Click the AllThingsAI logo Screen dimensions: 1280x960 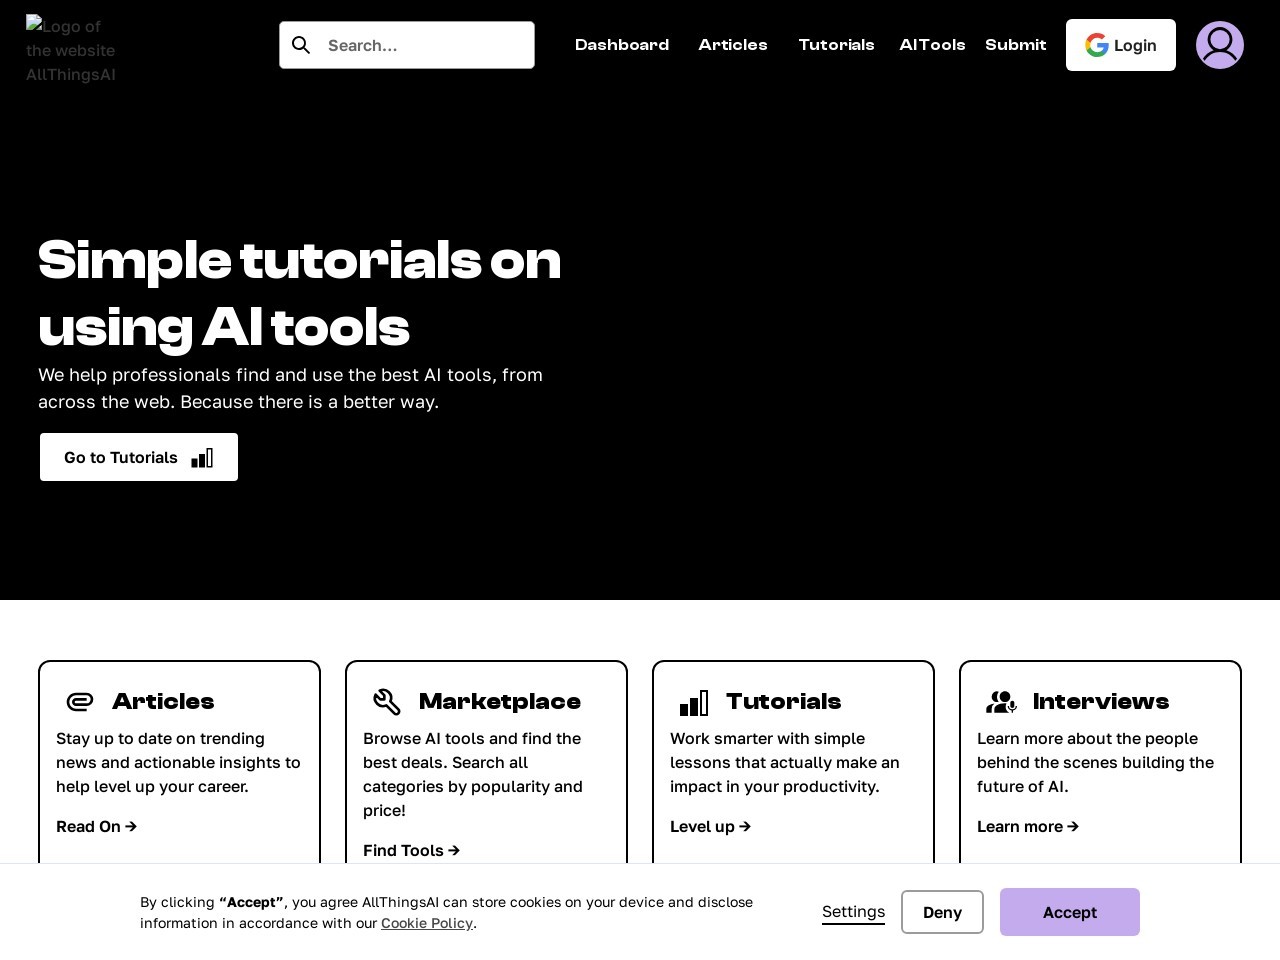[70, 50]
